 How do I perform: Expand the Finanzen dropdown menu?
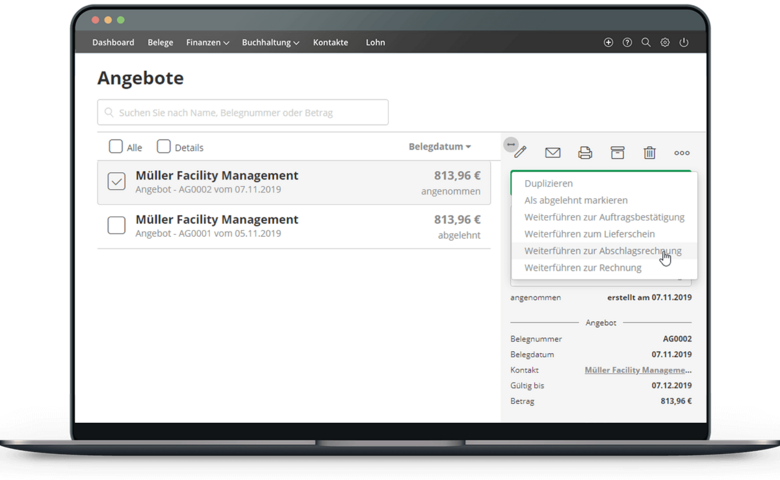pyautogui.click(x=207, y=43)
